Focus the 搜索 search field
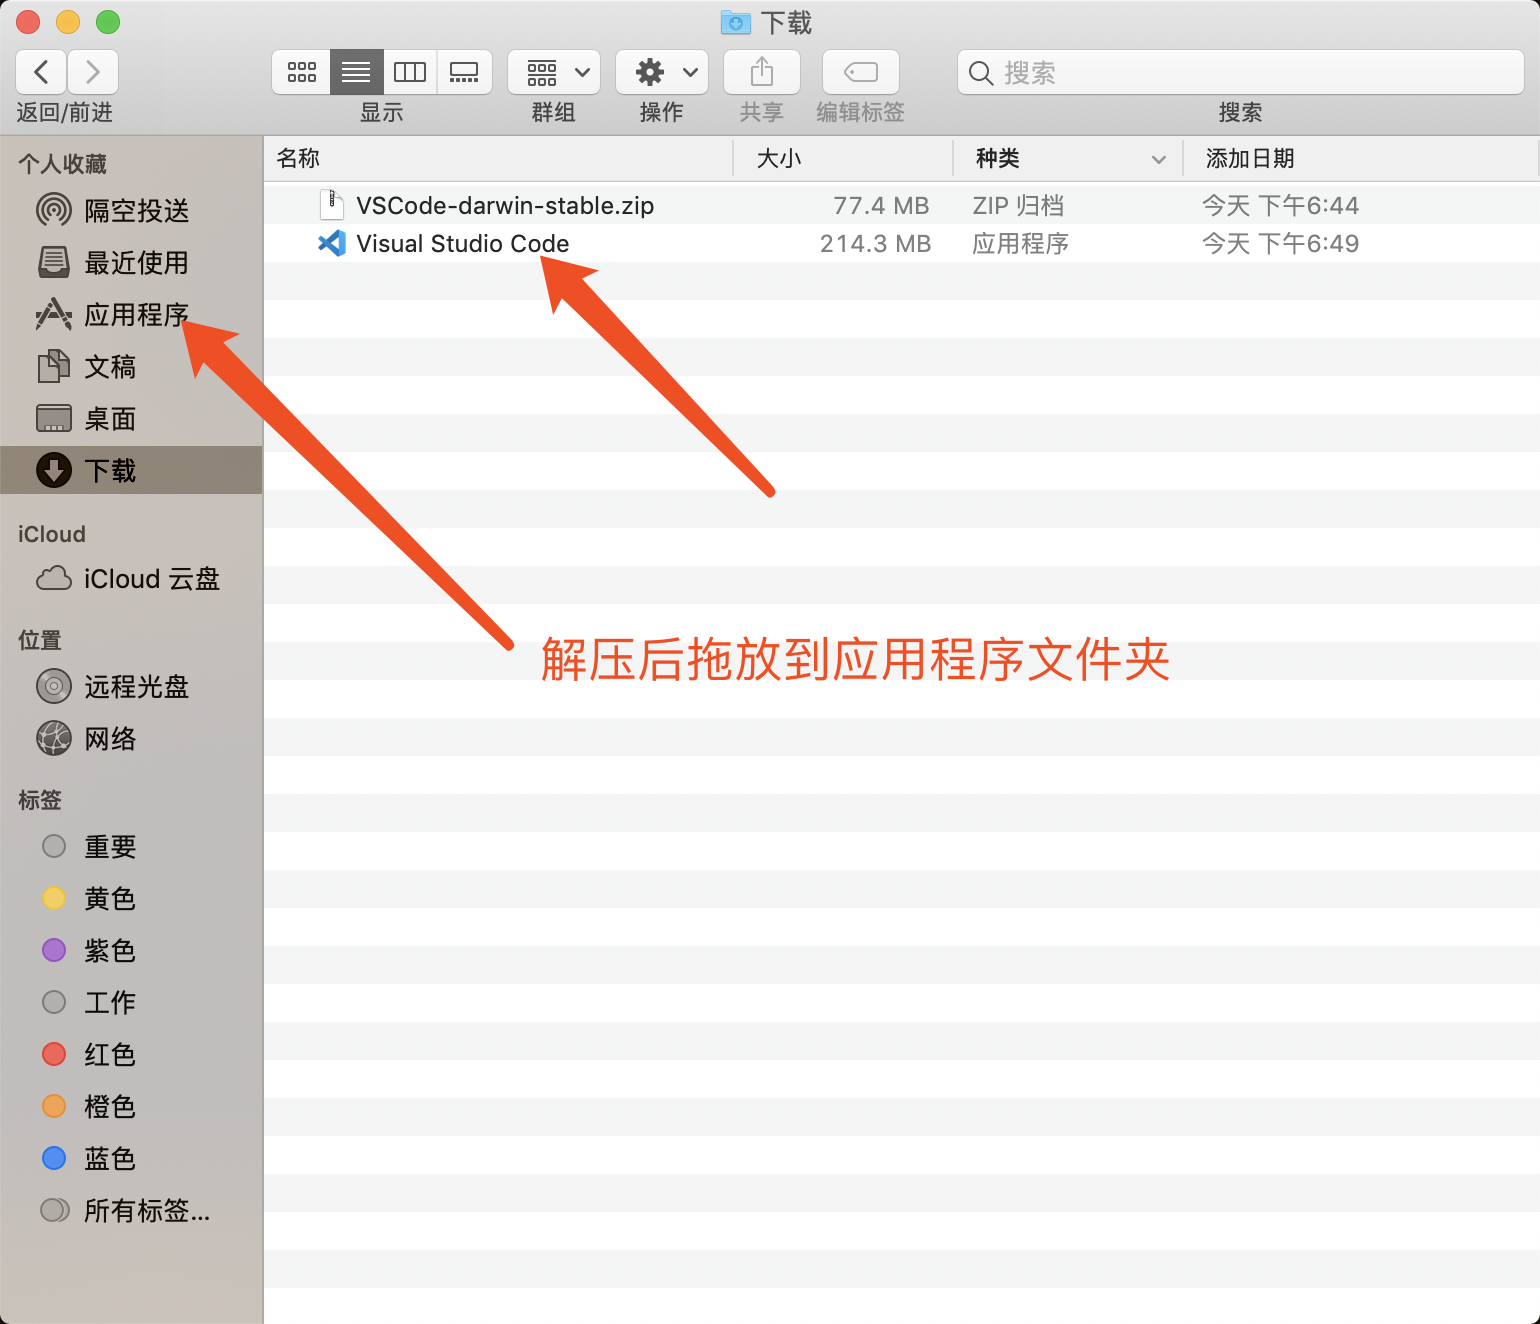This screenshot has width=1540, height=1324. [1241, 72]
